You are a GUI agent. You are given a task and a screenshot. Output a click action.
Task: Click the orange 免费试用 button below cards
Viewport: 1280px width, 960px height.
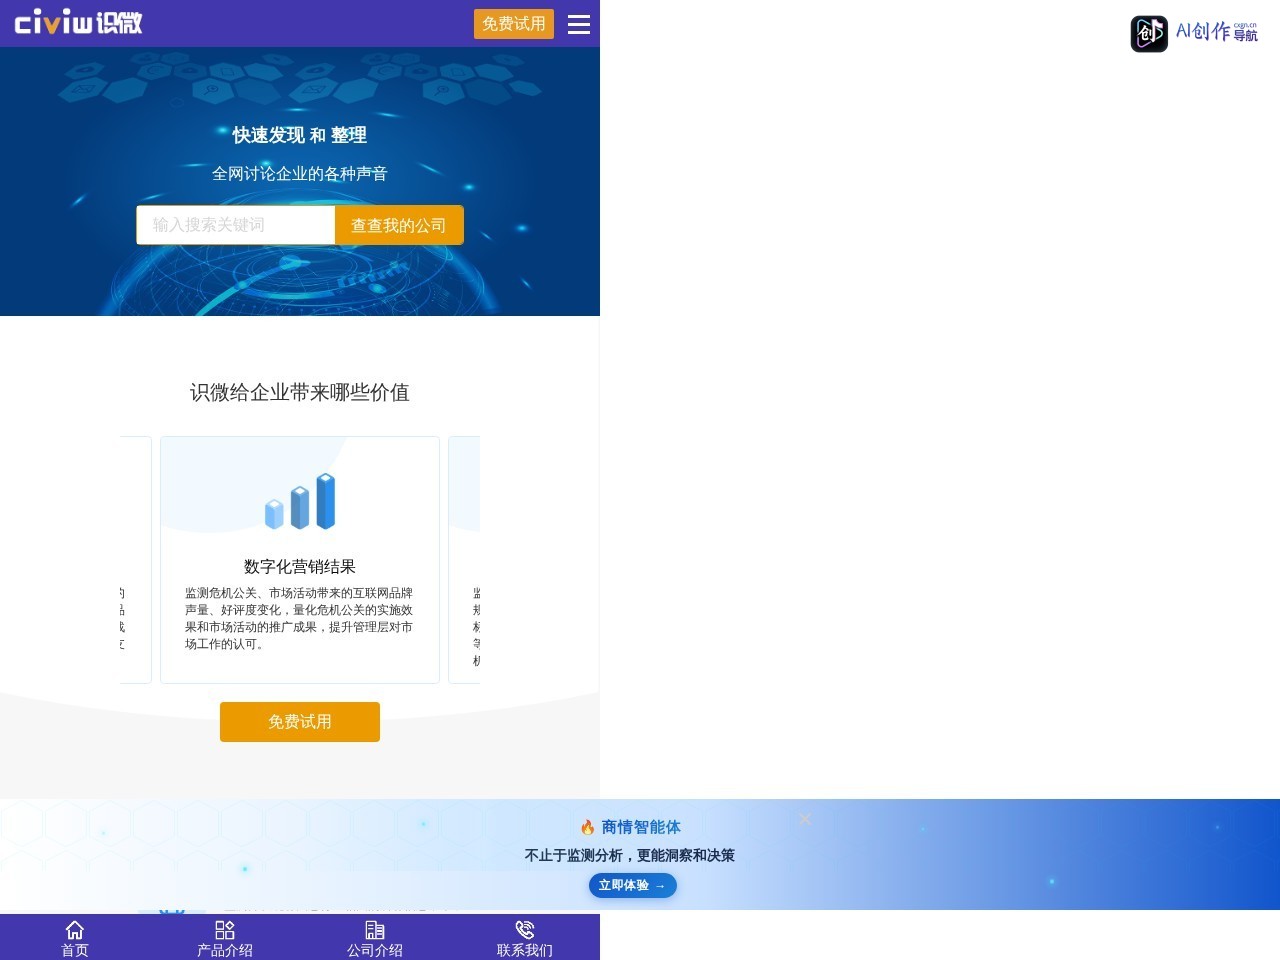click(x=300, y=722)
